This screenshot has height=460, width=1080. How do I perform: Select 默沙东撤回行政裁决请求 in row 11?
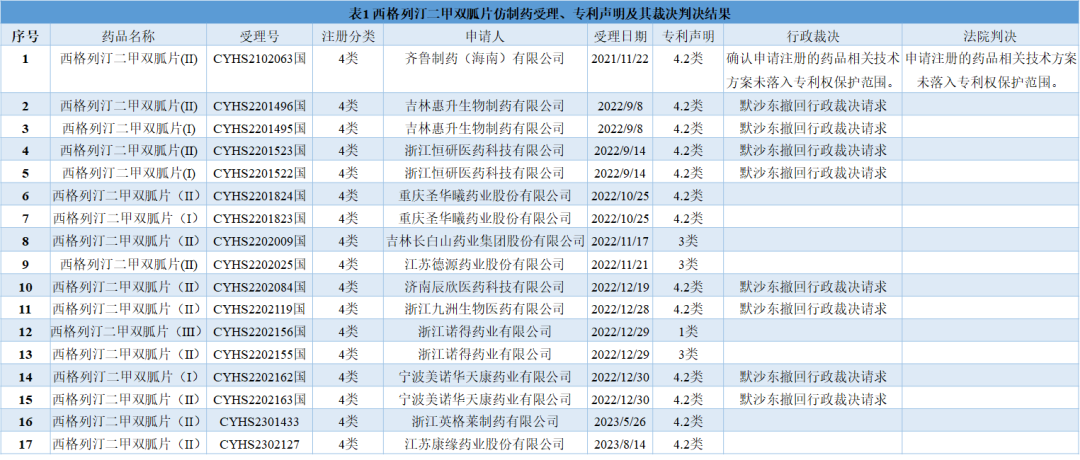[x=813, y=309]
